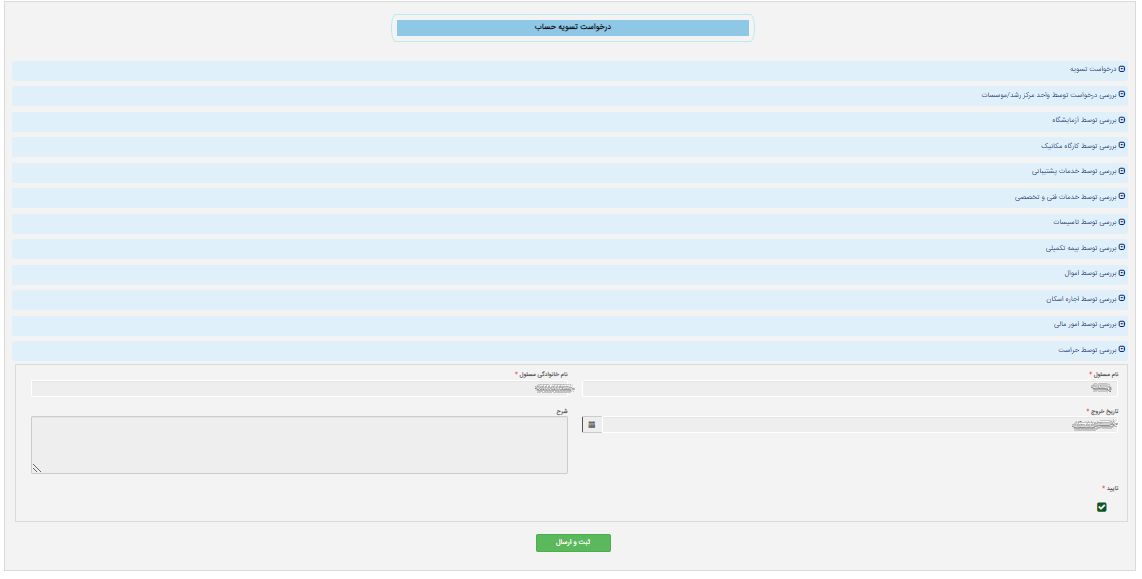Click the icon beside بررسی توسط تاسیسات
The height and width of the screenshot is (579, 1142).
pos(1121,222)
